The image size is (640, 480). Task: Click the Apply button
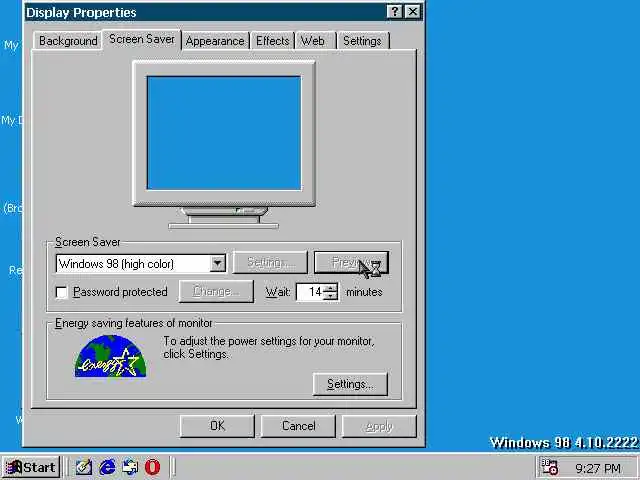click(x=379, y=426)
